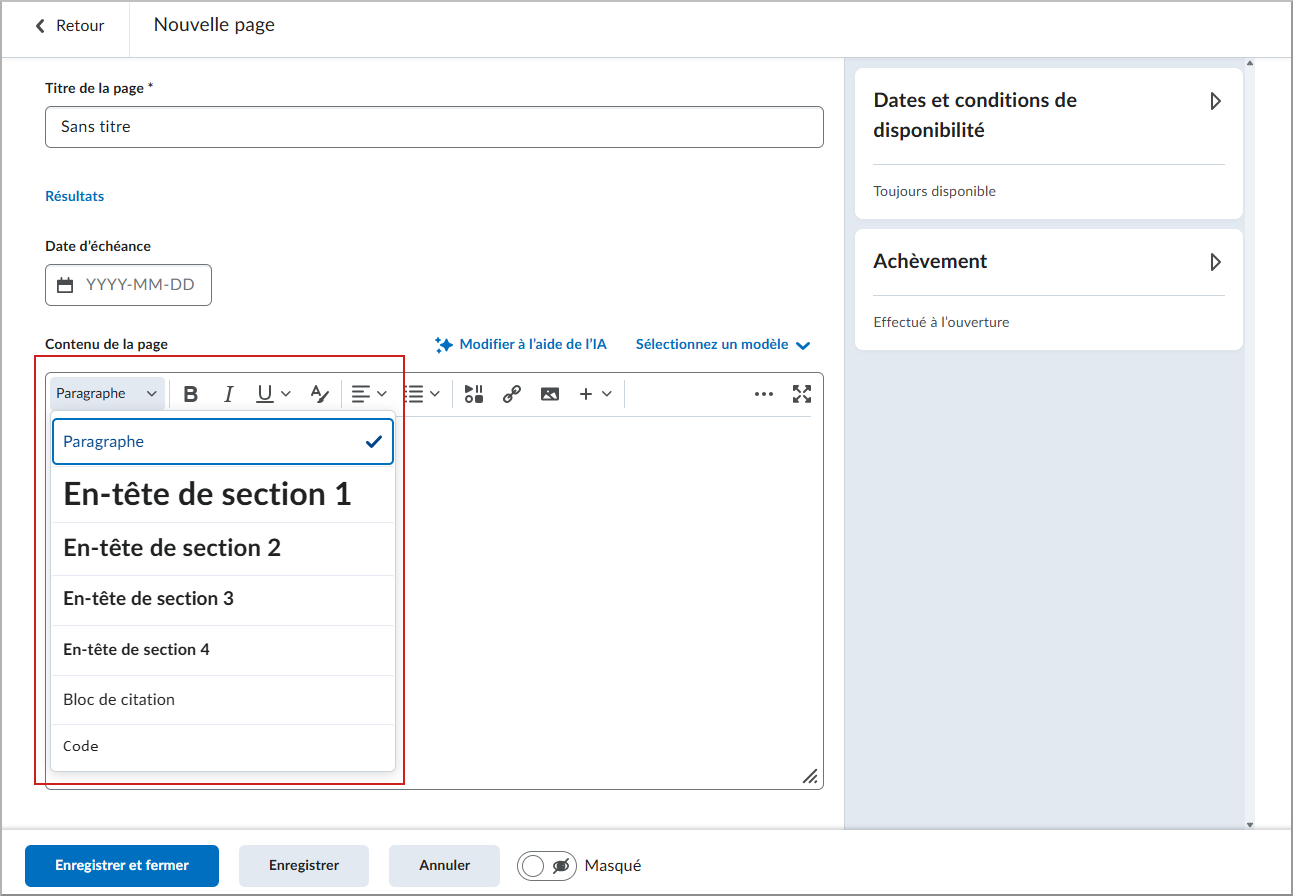Click the underline formatting icon
The image size is (1293, 896).
click(x=265, y=394)
